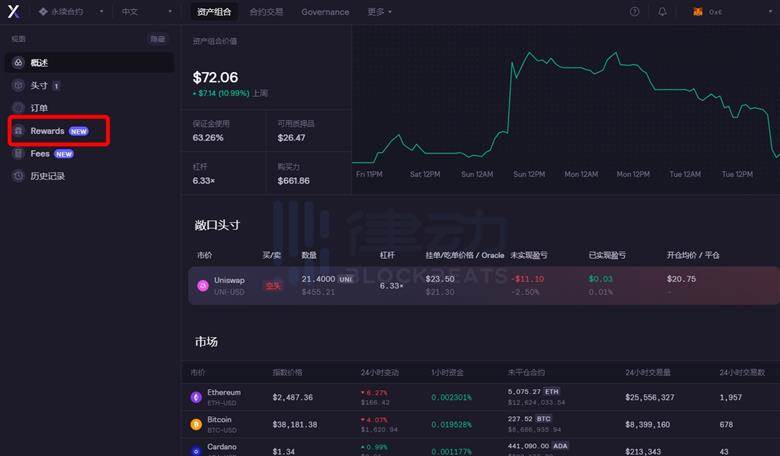Click the $26.47 free collateral value
The image size is (780, 456).
pos(292,138)
